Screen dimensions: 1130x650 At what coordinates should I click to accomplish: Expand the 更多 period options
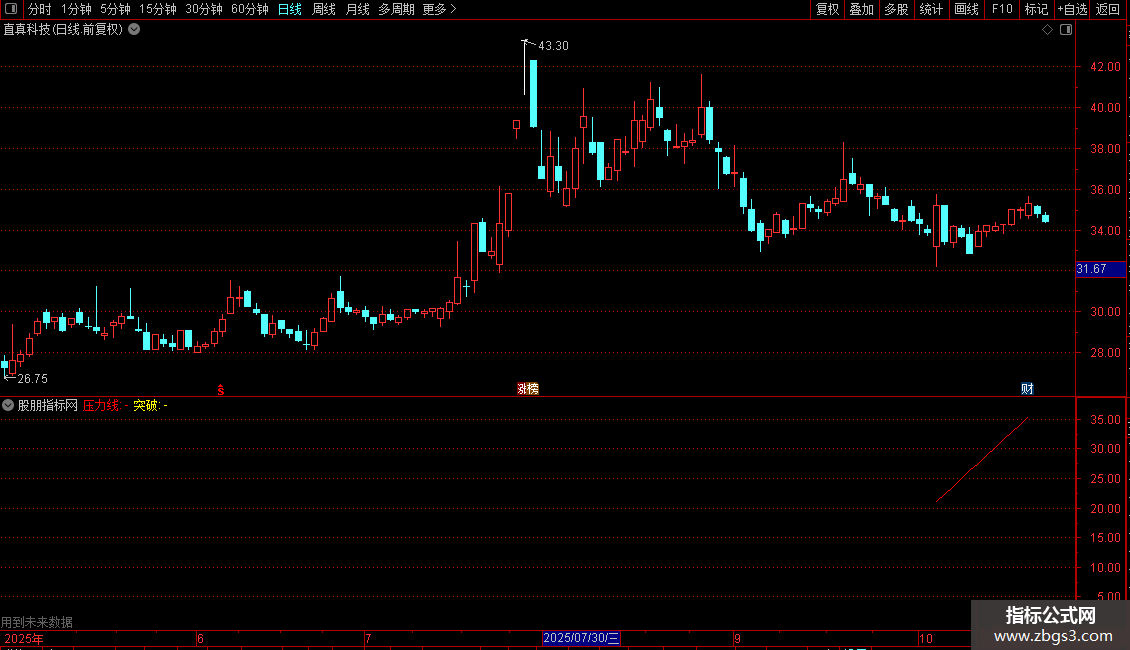click(440, 9)
